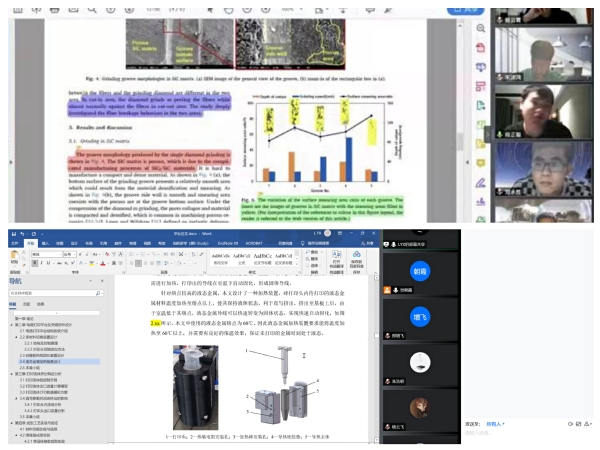Center-align the paragraph in Word ribbon

point(139,263)
